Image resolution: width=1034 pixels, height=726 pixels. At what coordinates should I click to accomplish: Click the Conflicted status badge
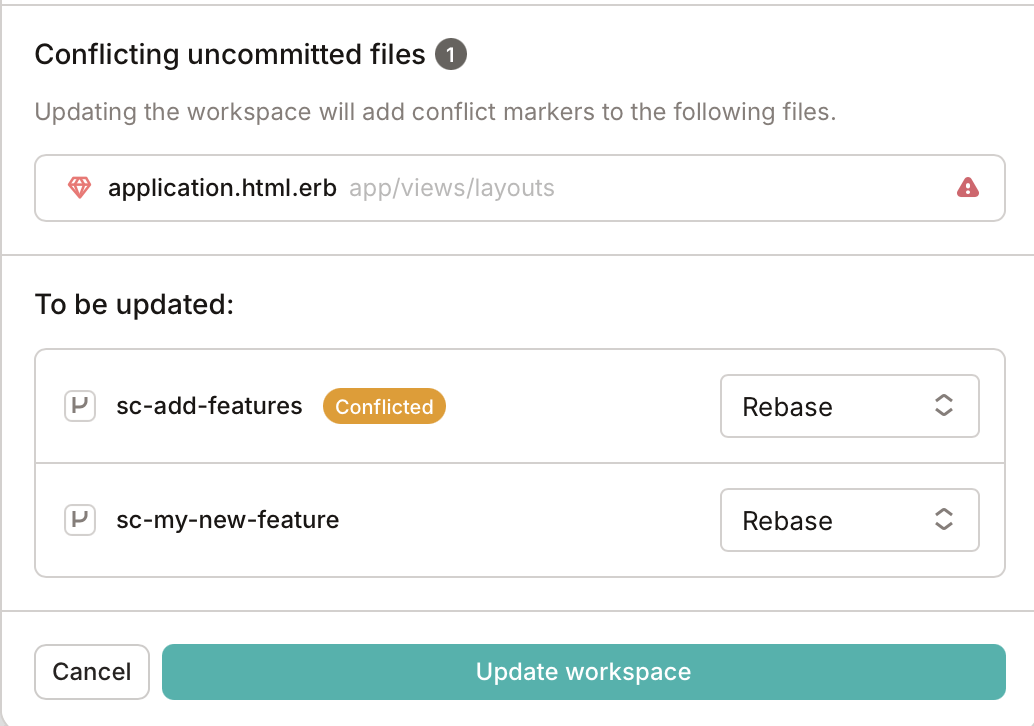click(384, 406)
